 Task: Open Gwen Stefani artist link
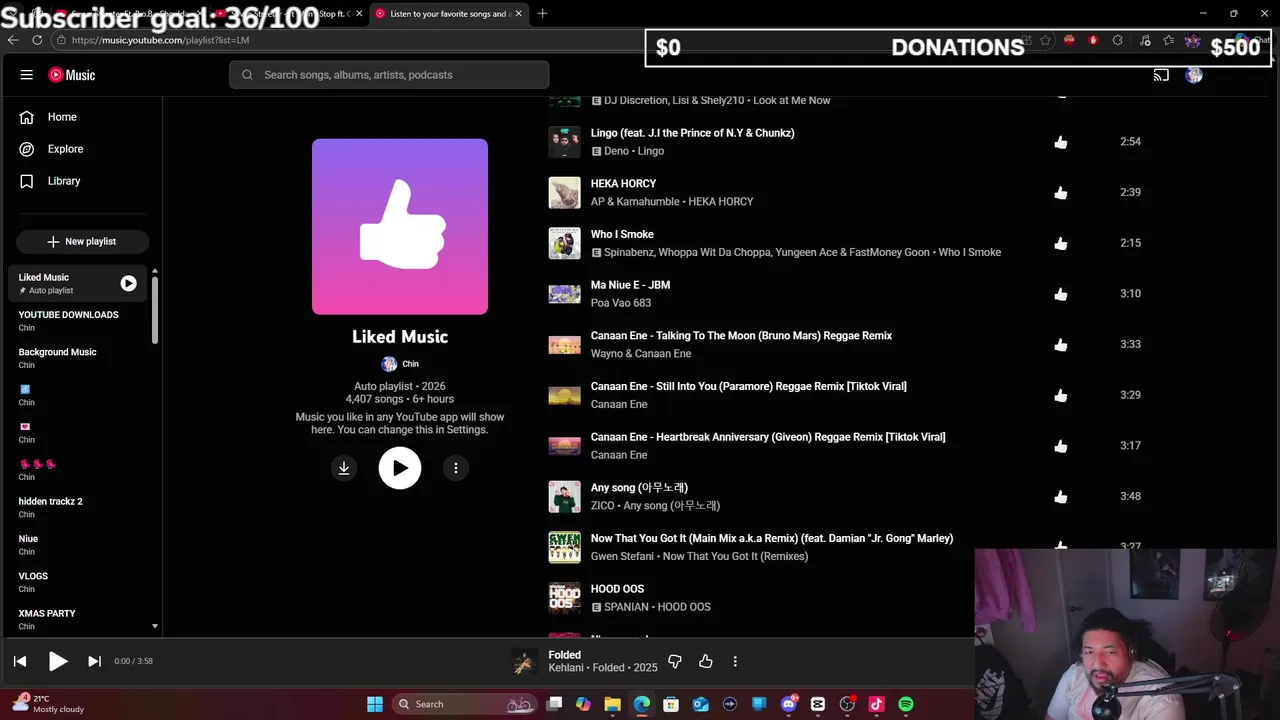click(x=622, y=556)
